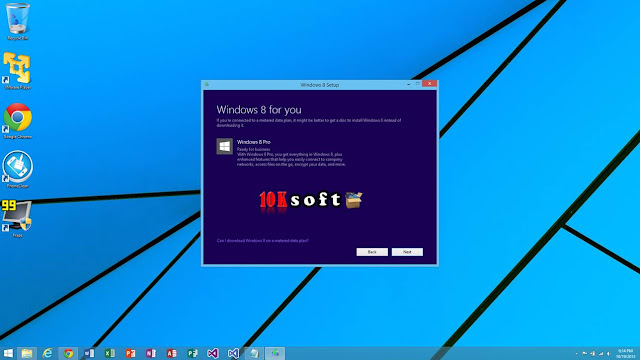Screen dimensions: 640x360
Task: Launch Excel from the taskbar
Action: [110, 353]
